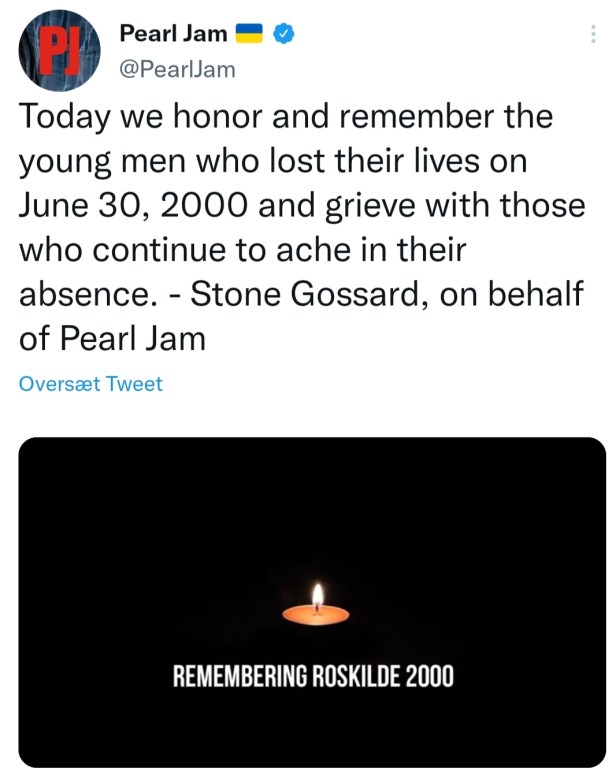Screen dimensions: 616x784
Task: Click the blue verified badge
Action: point(286,36)
